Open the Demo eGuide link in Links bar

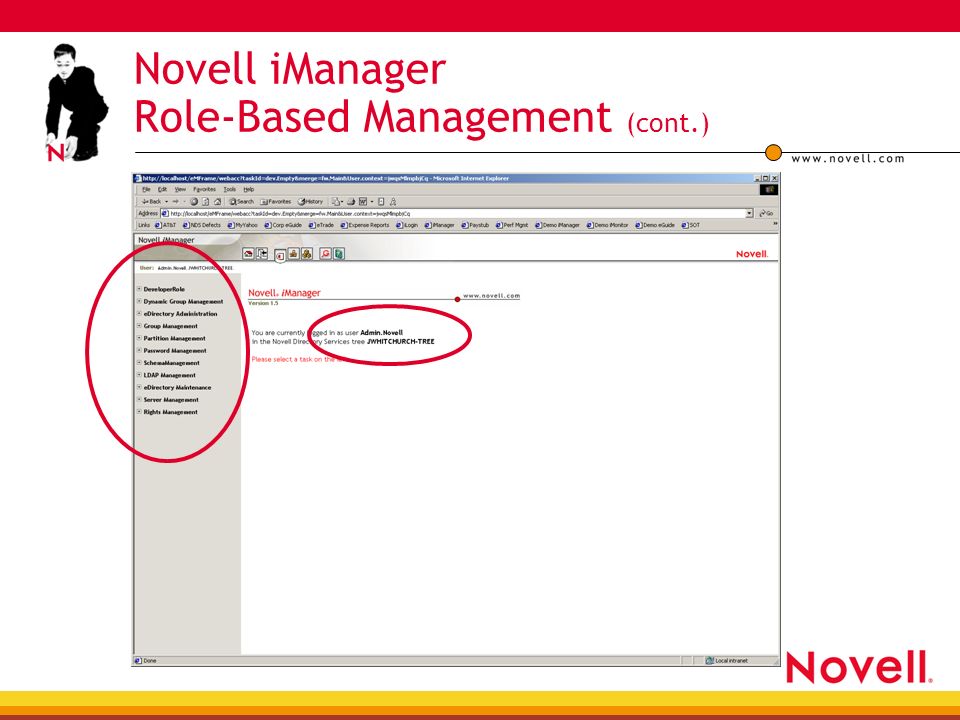pos(654,225)
